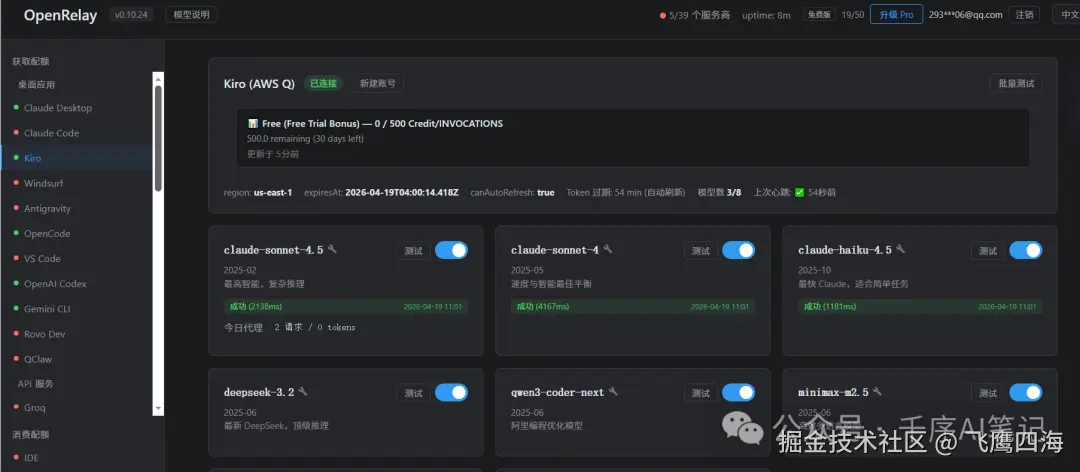The image size is (1080, 472).
Task: Click the 已连接 status badge
Action: click(x=324, y=83)
